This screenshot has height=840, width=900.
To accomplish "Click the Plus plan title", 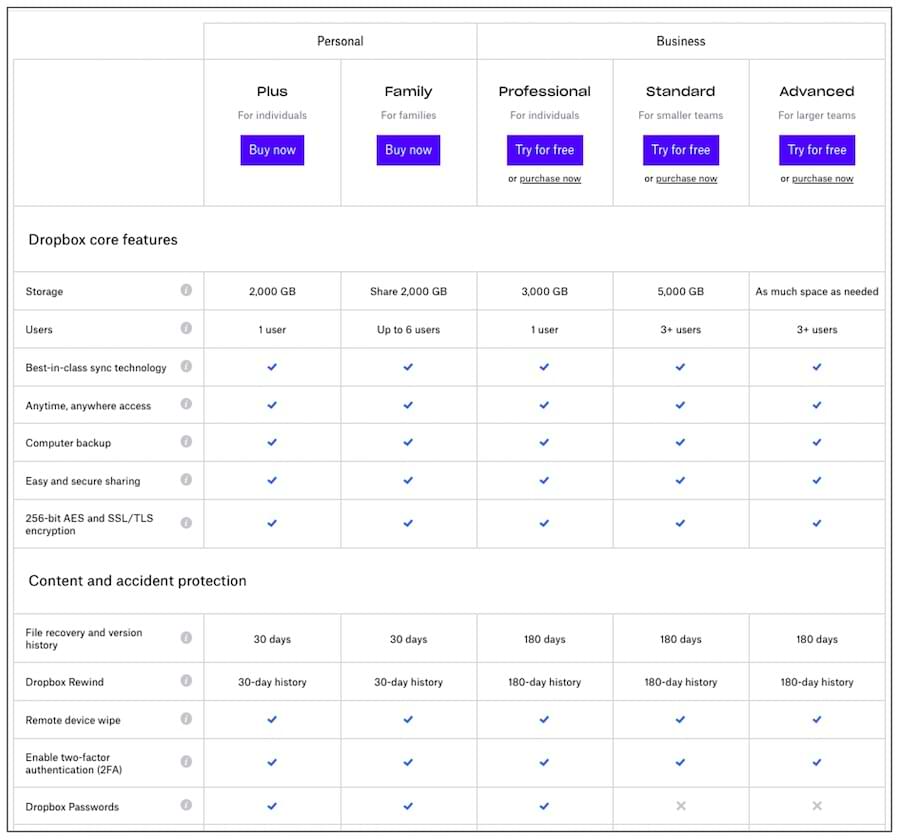I will point(272,91).
